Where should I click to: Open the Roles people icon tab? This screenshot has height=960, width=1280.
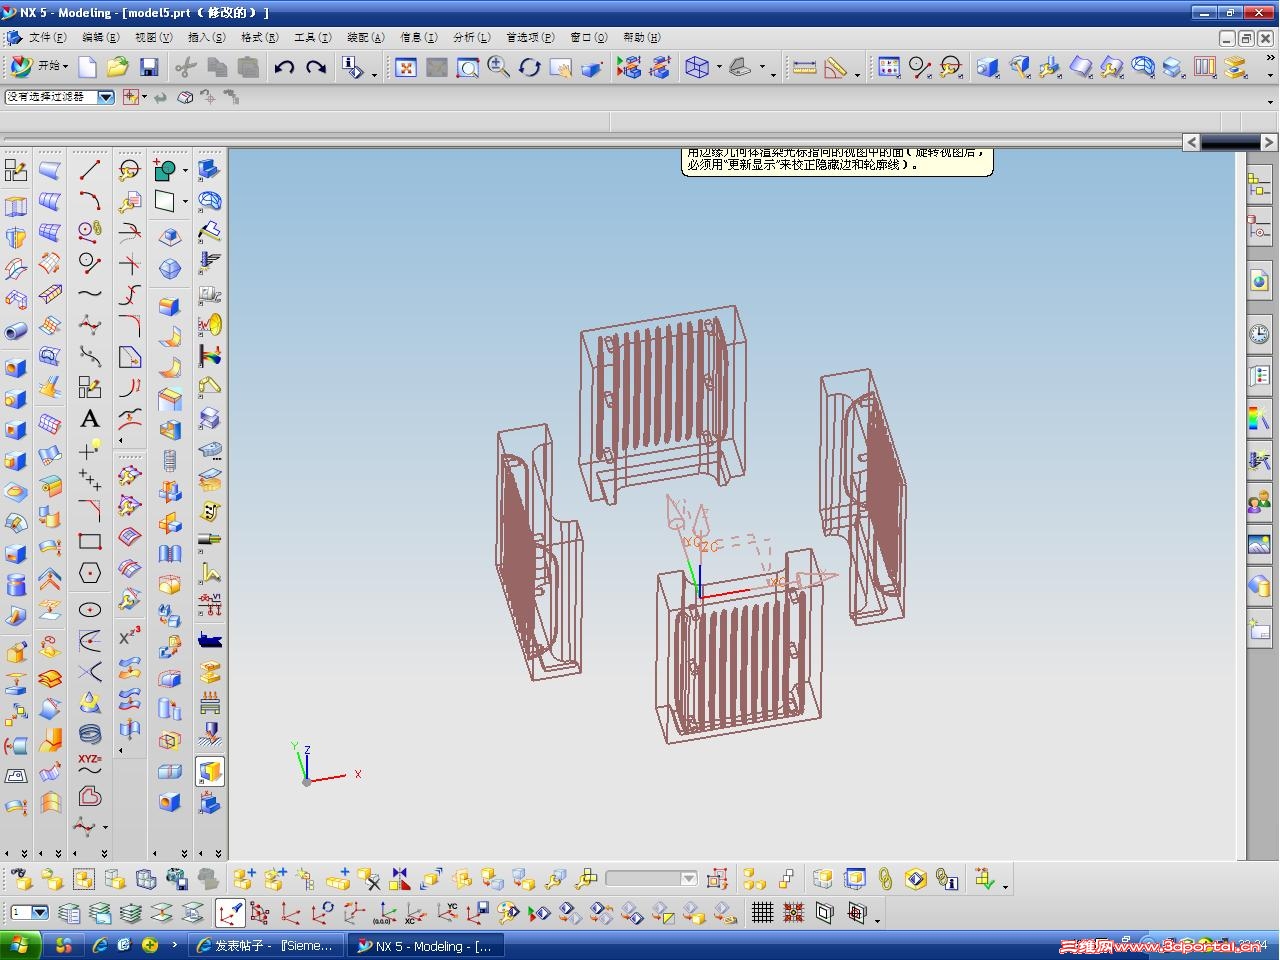tap(1259, 502)
